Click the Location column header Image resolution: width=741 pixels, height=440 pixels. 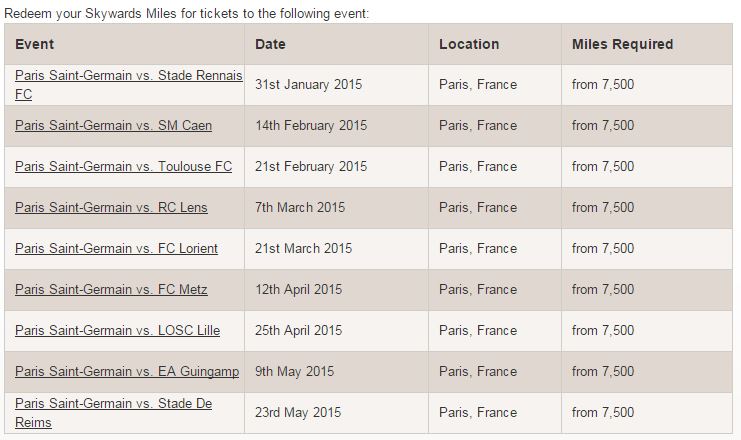[469, 45]
